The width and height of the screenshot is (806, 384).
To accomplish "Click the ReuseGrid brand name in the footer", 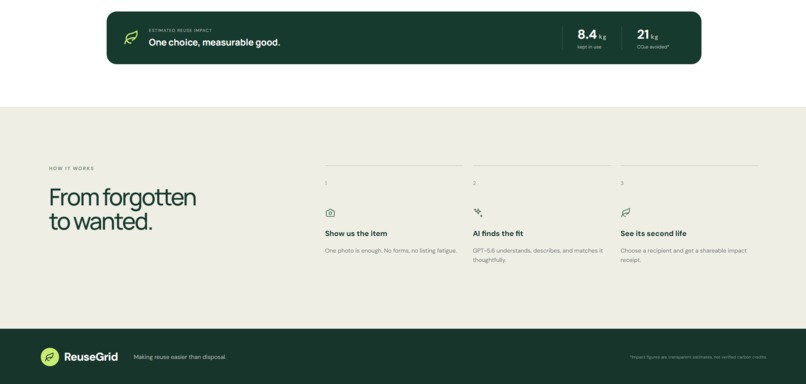I will (x=91, y=357).
